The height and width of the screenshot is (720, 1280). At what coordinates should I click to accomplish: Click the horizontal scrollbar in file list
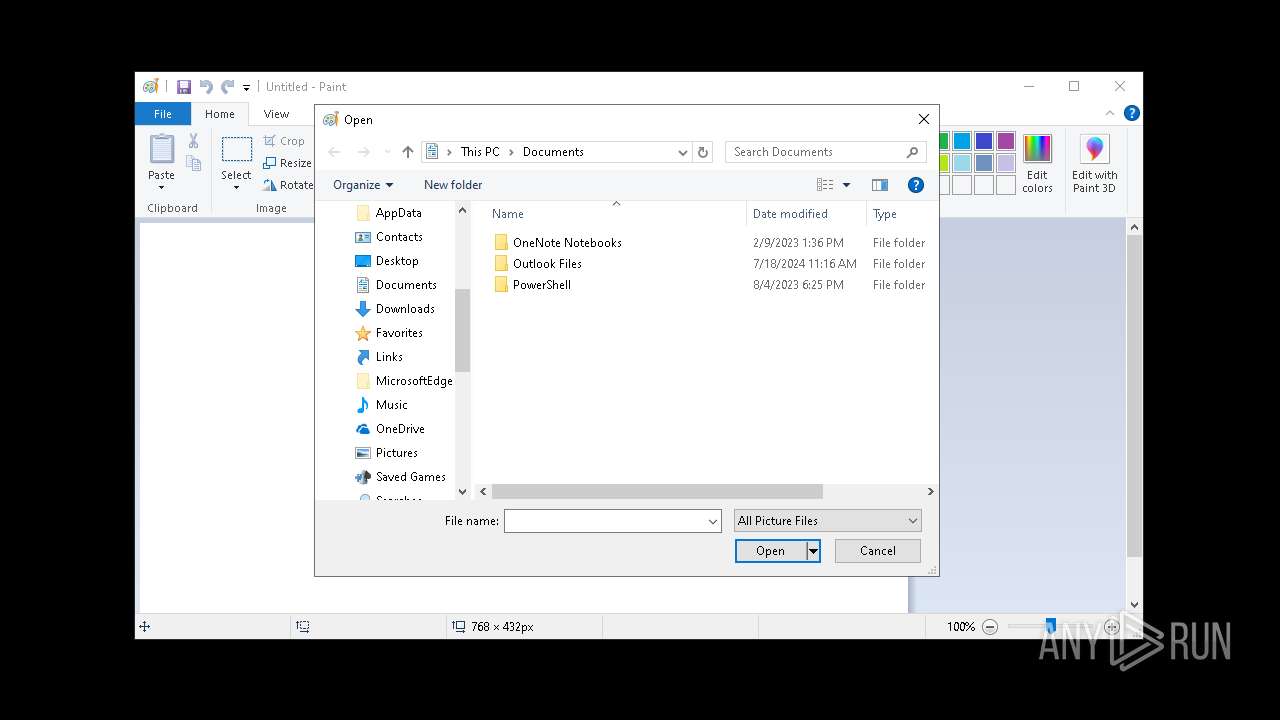657,492
